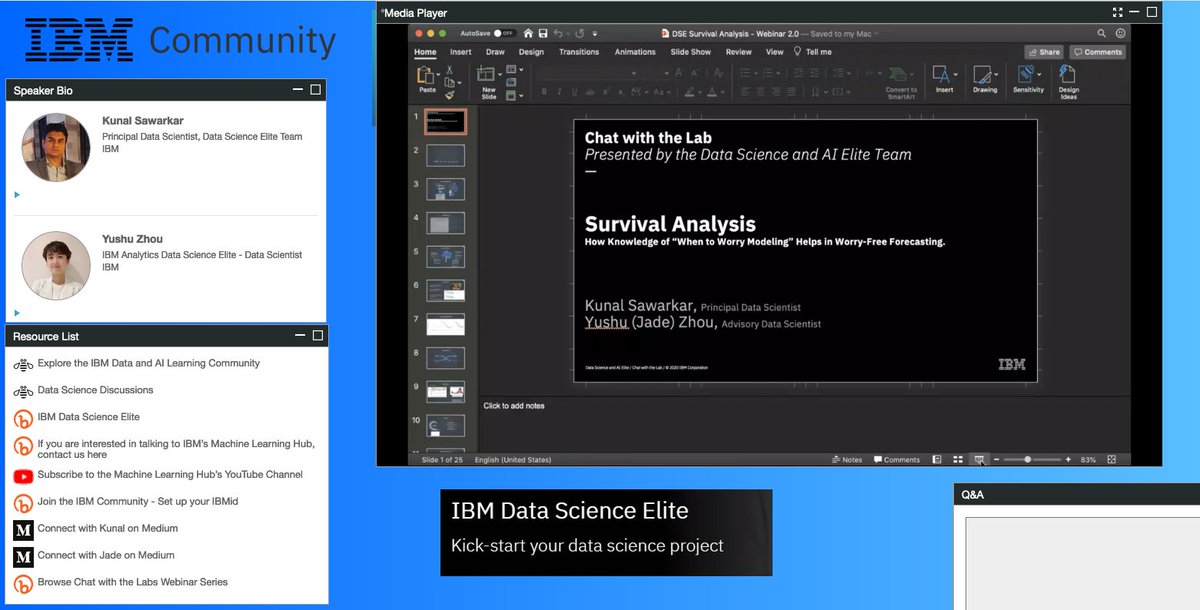Viewport: 1200px width, 610px height.
Task: Expand Media Player to fullscreen
Action: tap(1117, 12)
